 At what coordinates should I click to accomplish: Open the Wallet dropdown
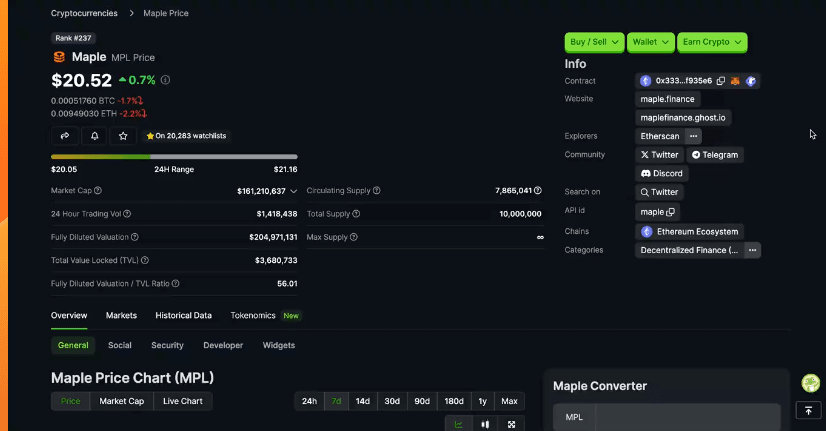(651, 42)
